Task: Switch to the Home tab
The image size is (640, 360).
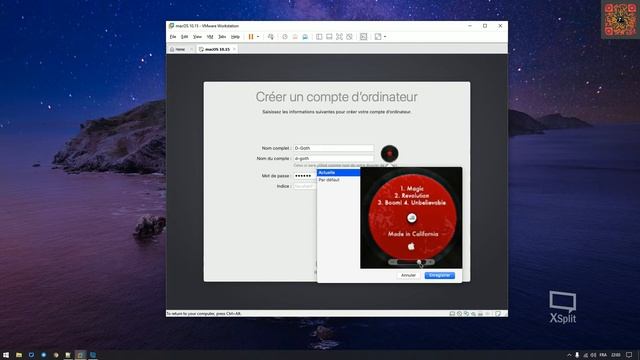Action: (180, 49)
